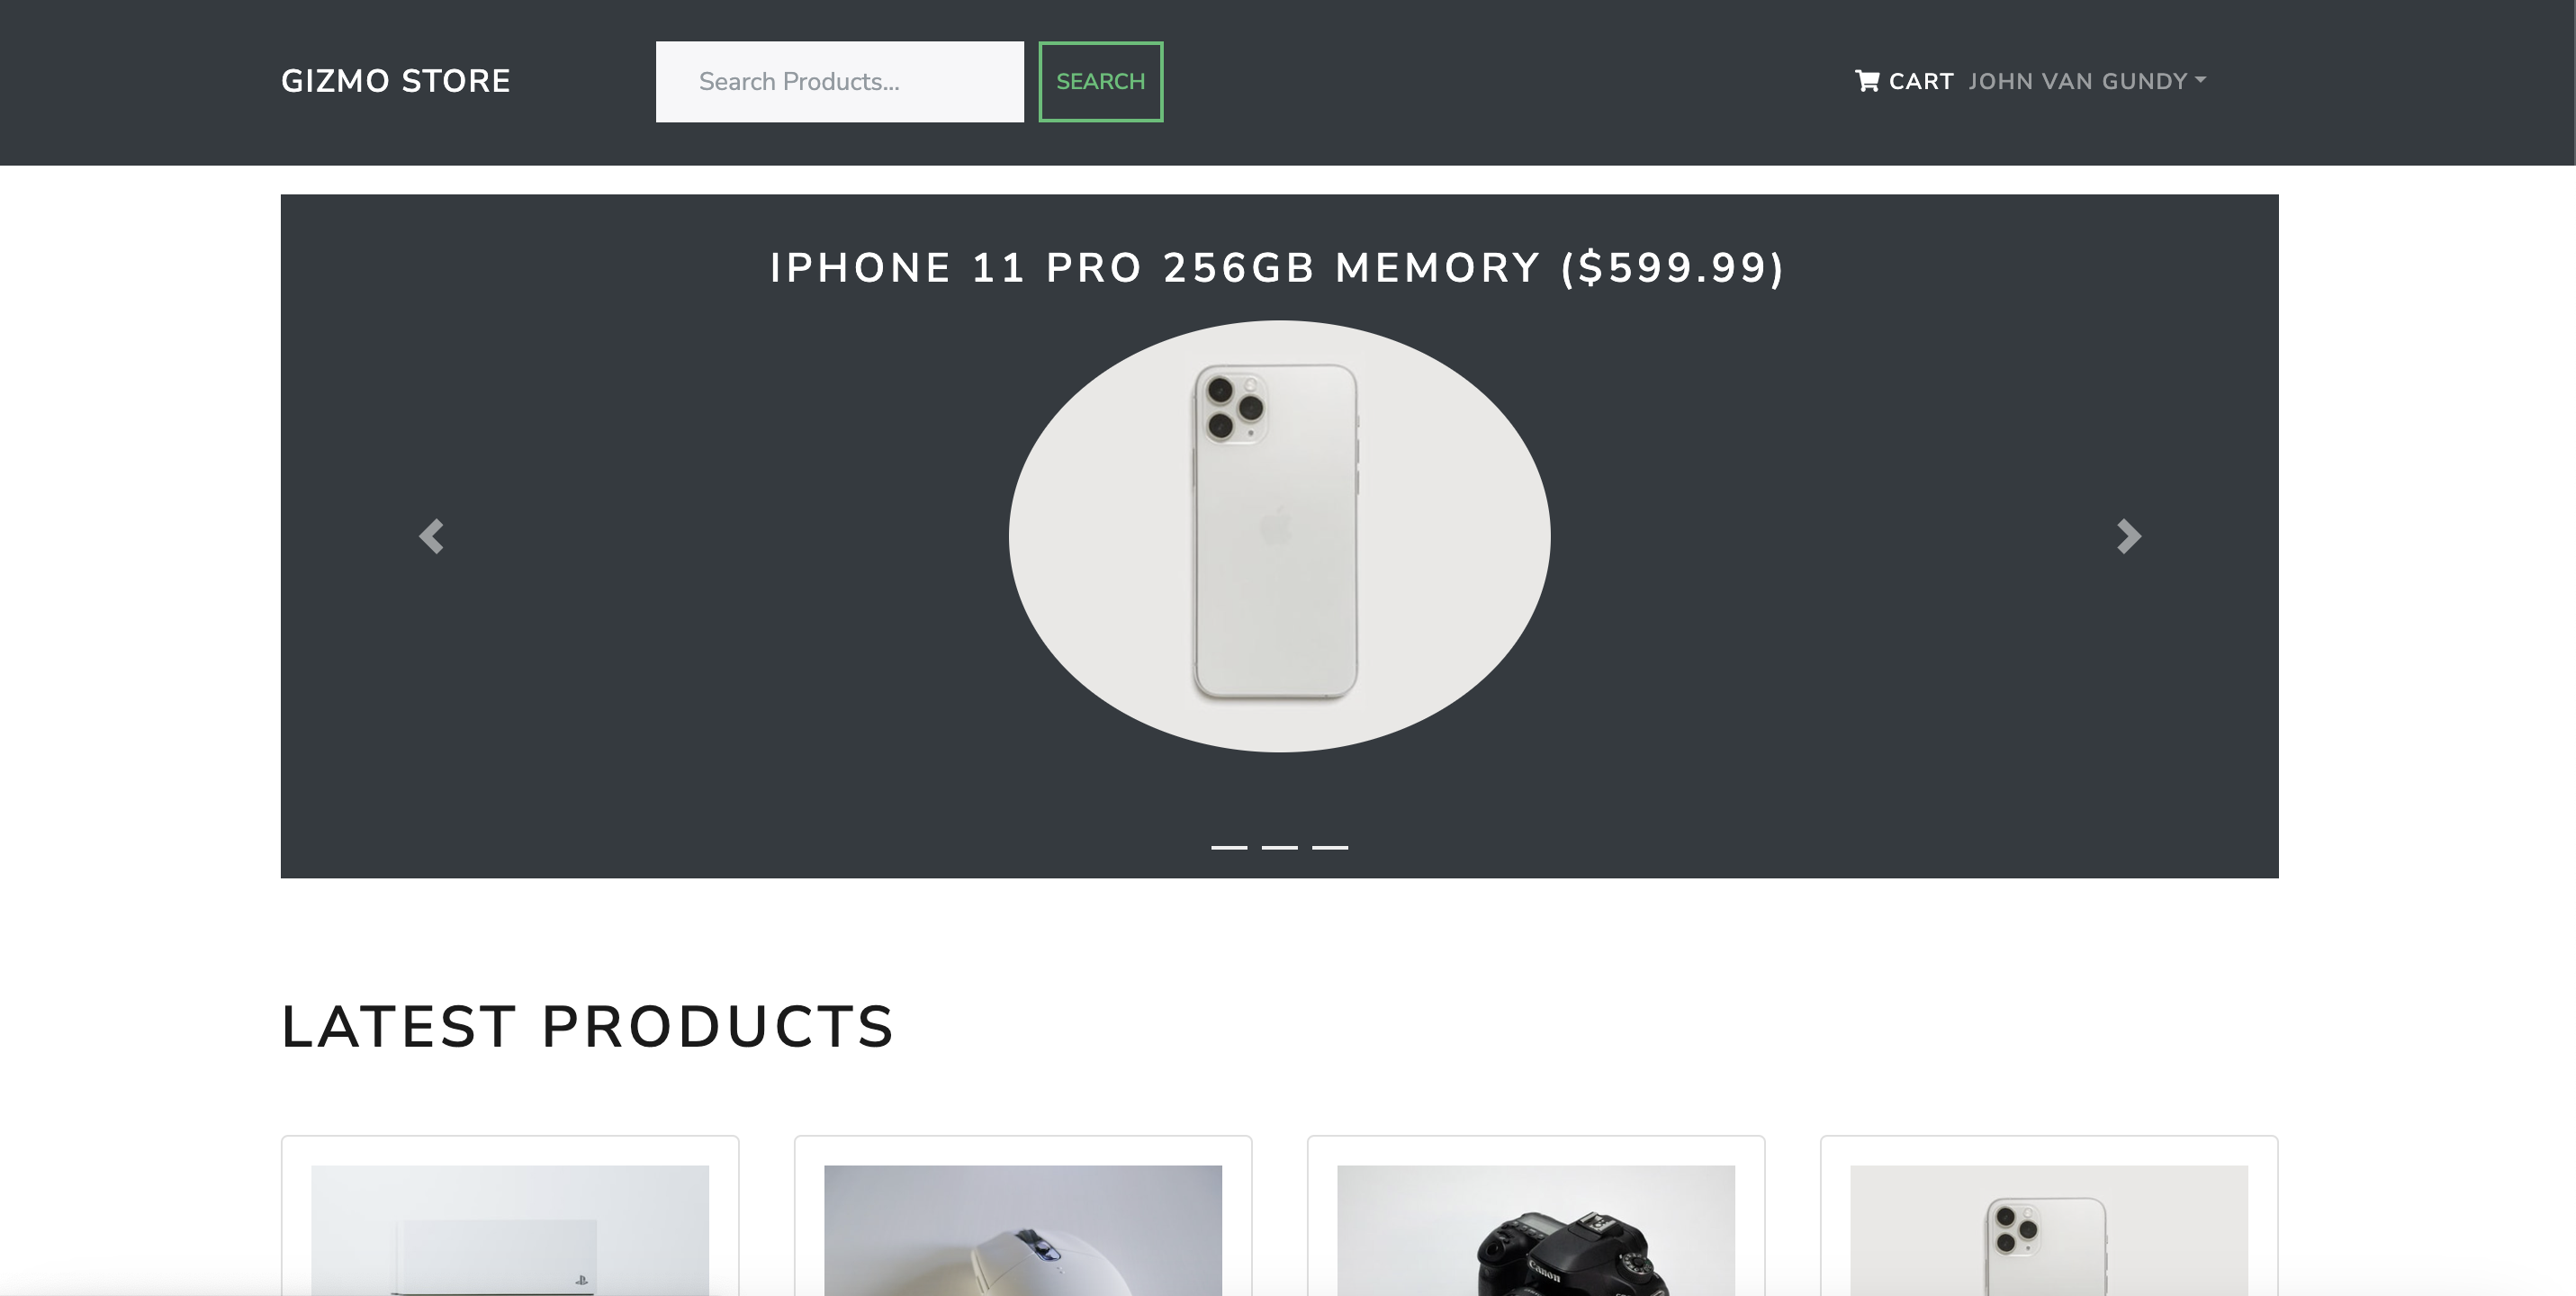Open the iPhone 11 Pro carousel title
This screenshot has width=2576, height=1296.
click(1277, 268)
